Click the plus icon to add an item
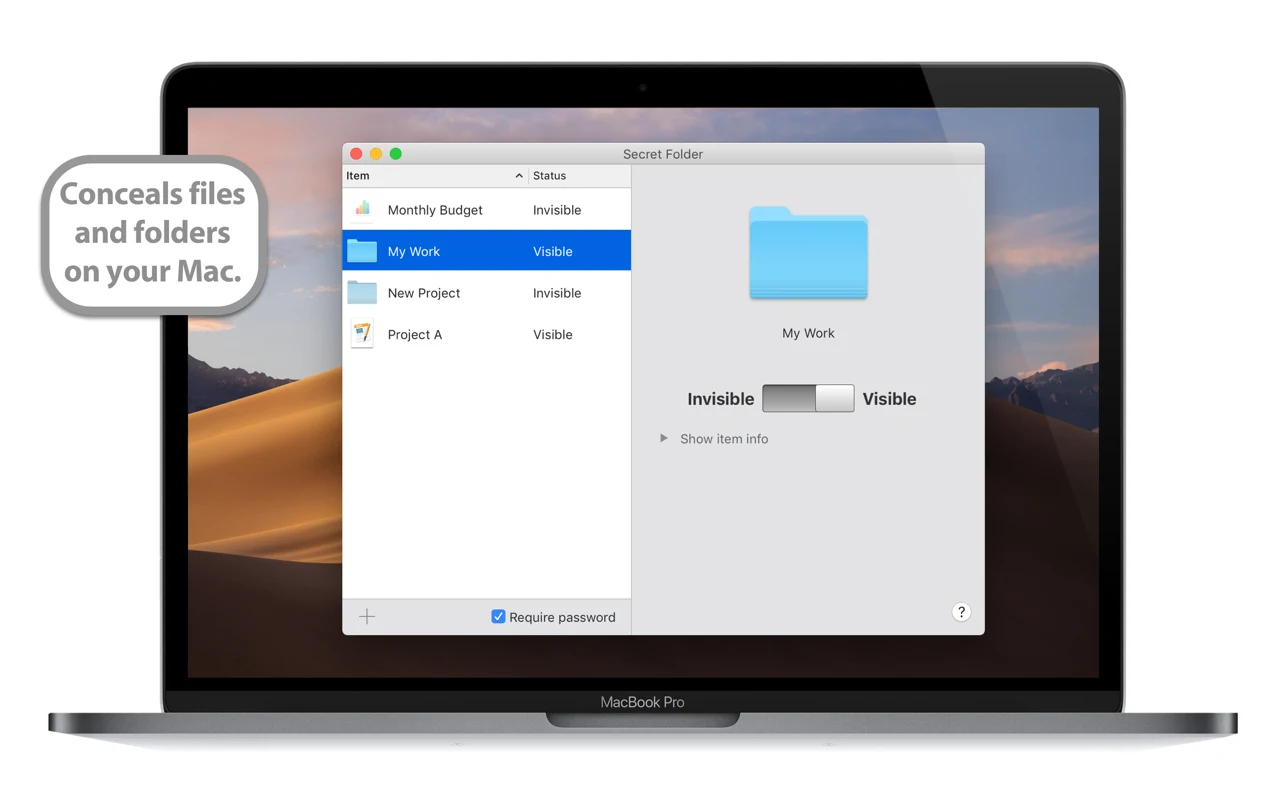Image resolution: width=1286 pixels, height=804 pixels. point(366,616)
